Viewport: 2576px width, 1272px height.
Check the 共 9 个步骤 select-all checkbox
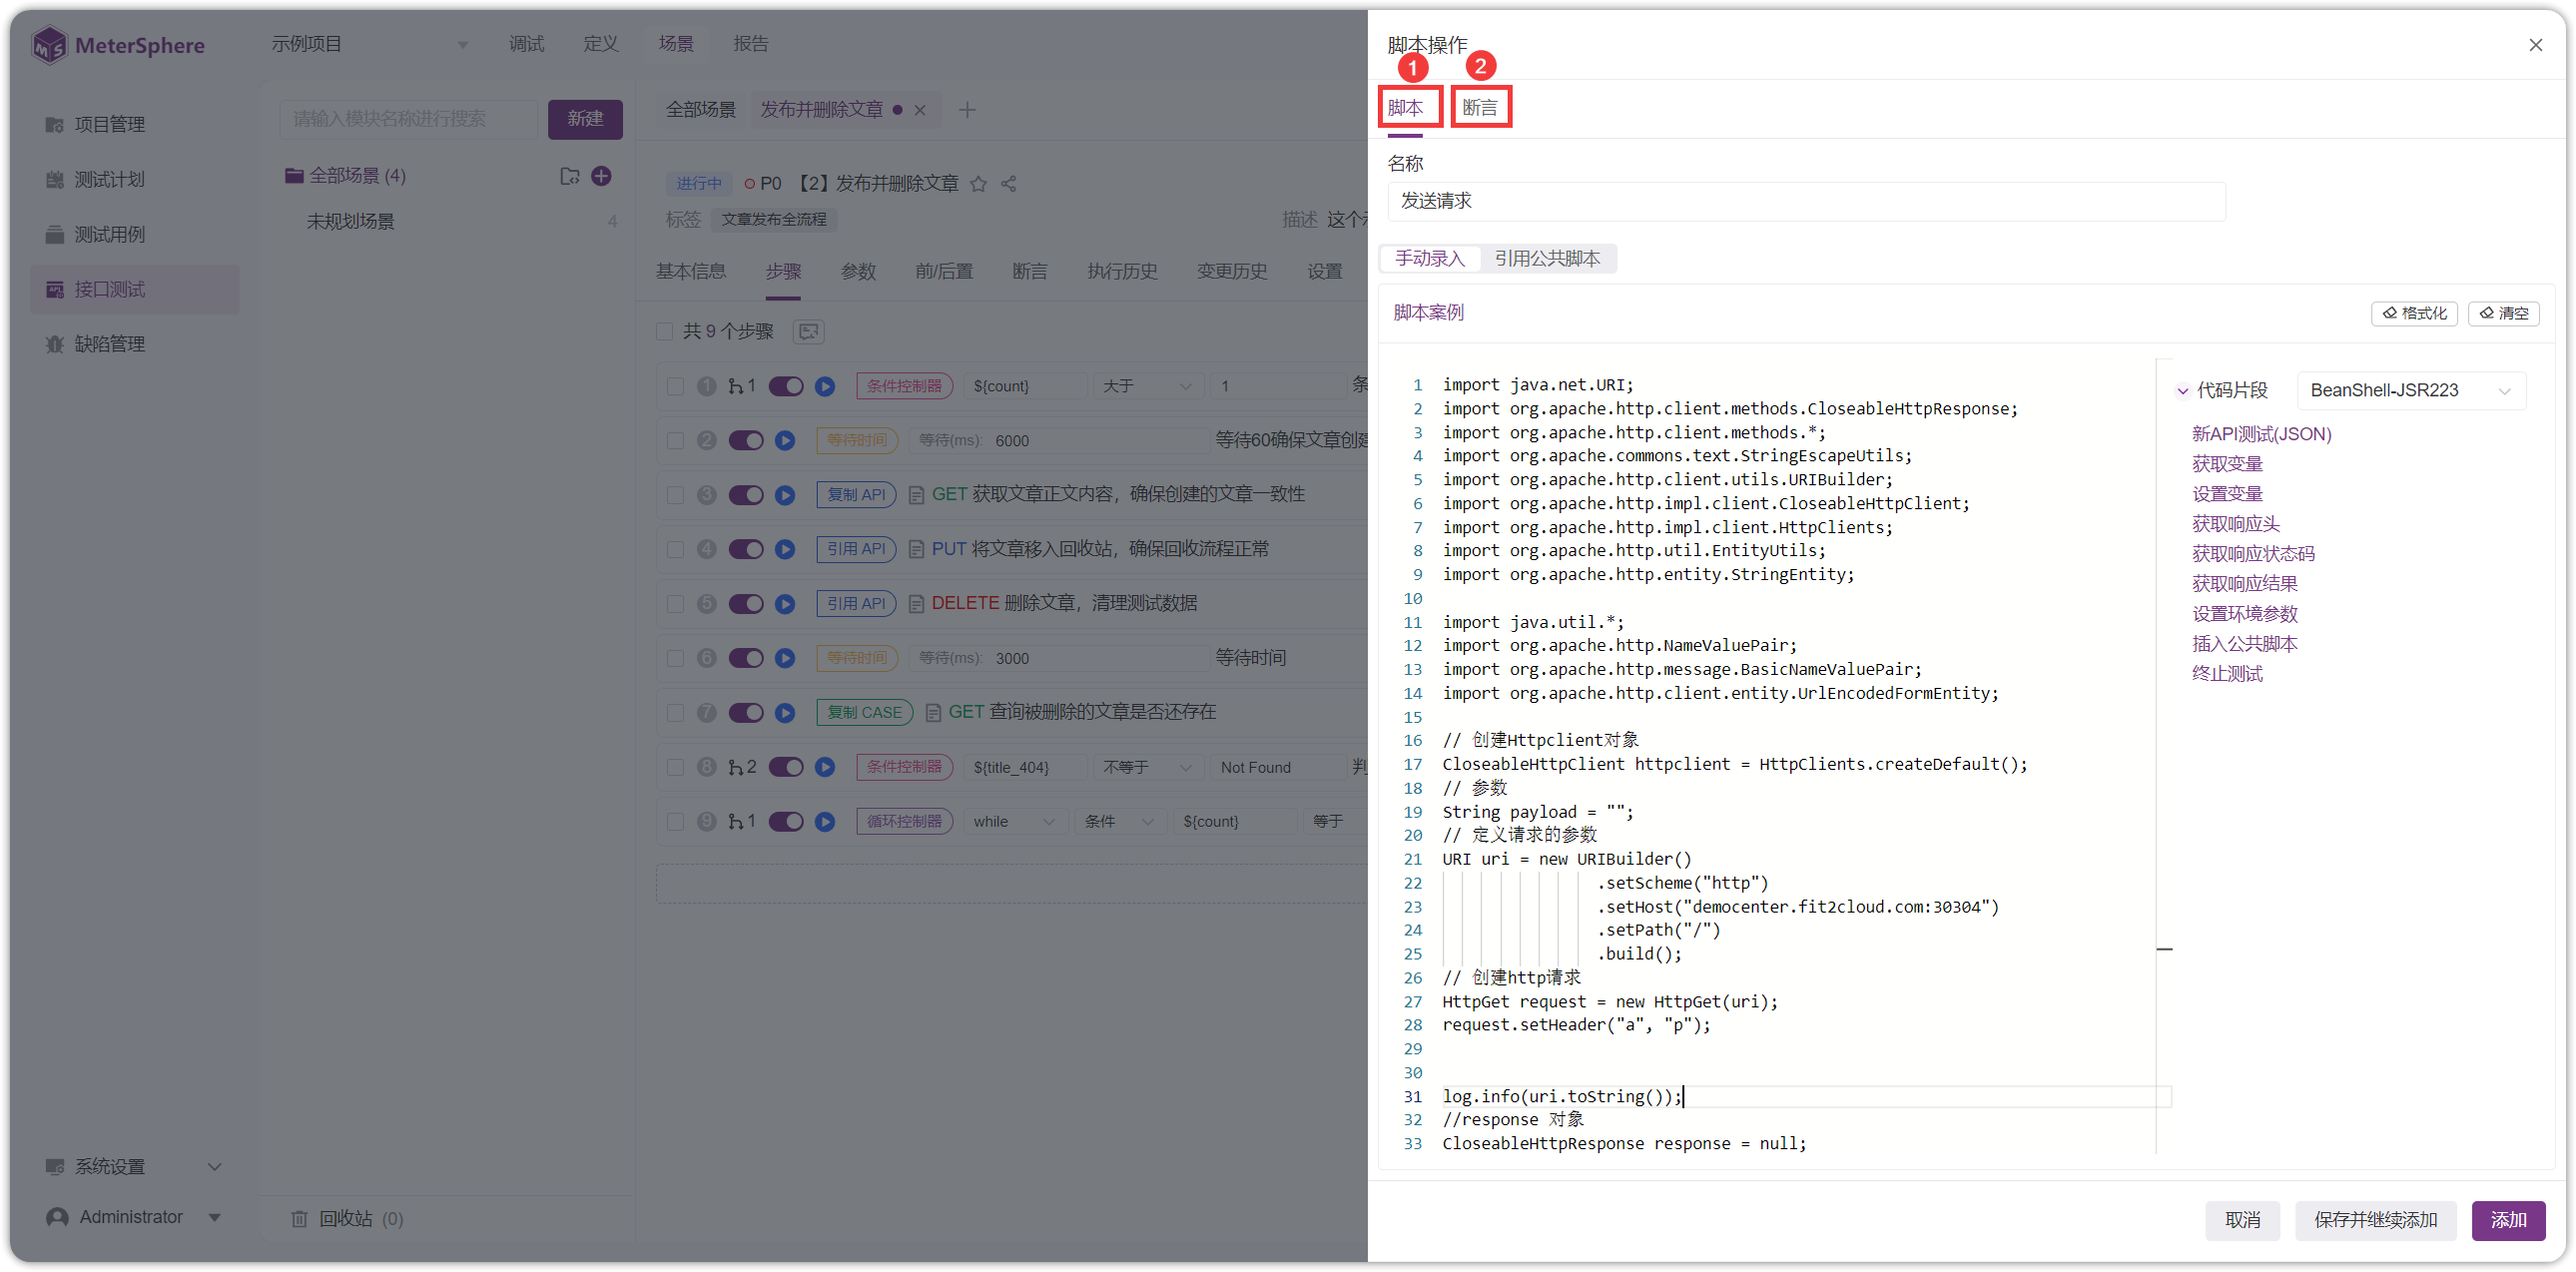[665, 331]
